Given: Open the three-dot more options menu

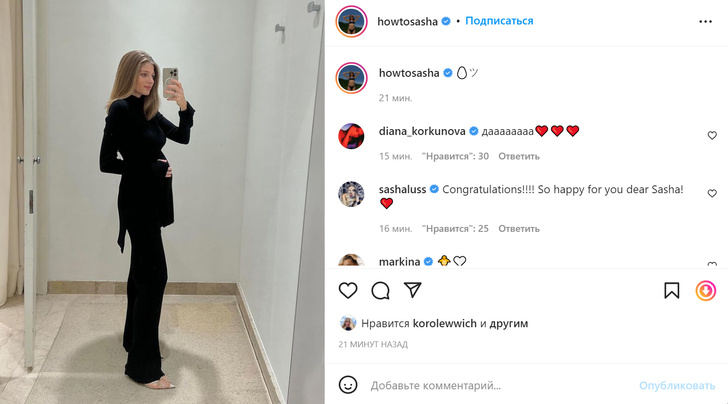Looking at the screenshot, I should click(705, 21).
